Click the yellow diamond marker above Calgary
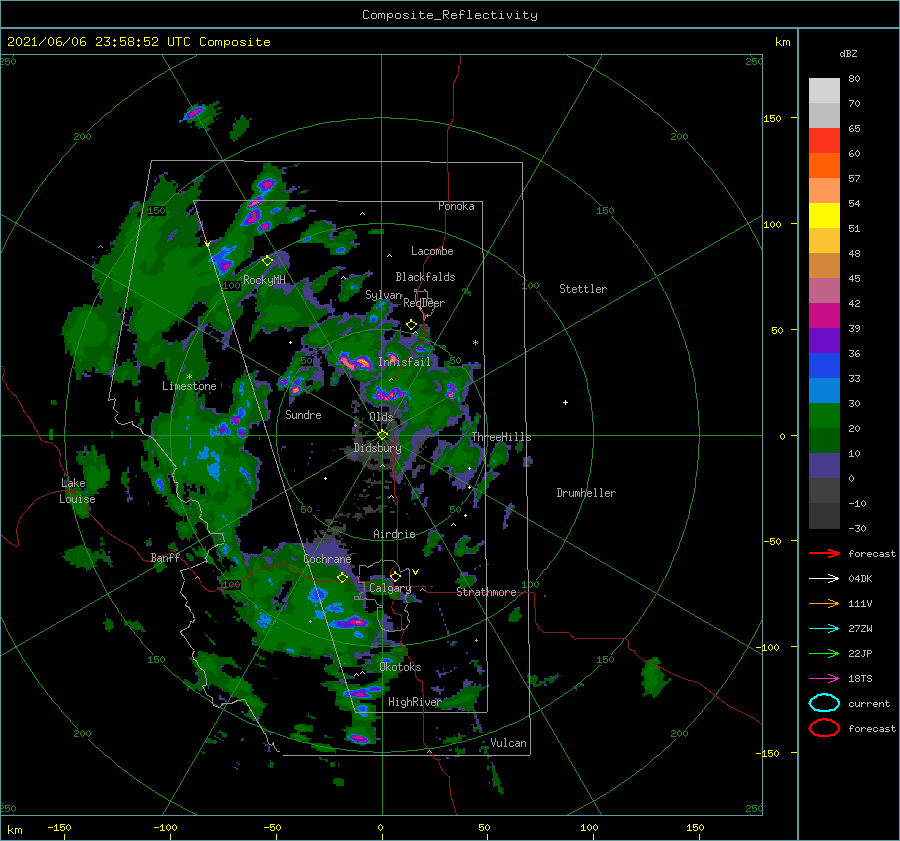Screen dimensions: 900x841 pos(395,576)
